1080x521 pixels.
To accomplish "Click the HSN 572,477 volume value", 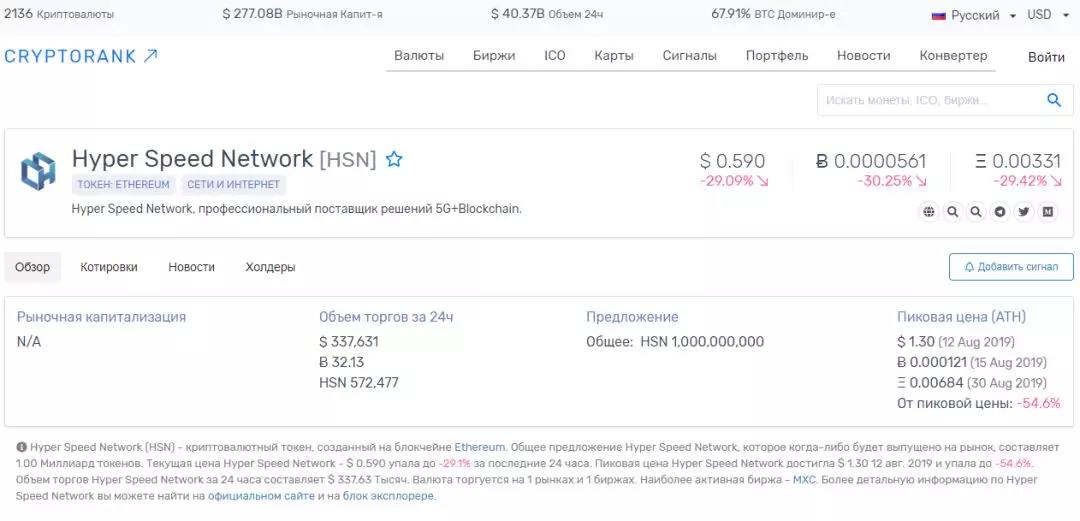I will [359, 382].
